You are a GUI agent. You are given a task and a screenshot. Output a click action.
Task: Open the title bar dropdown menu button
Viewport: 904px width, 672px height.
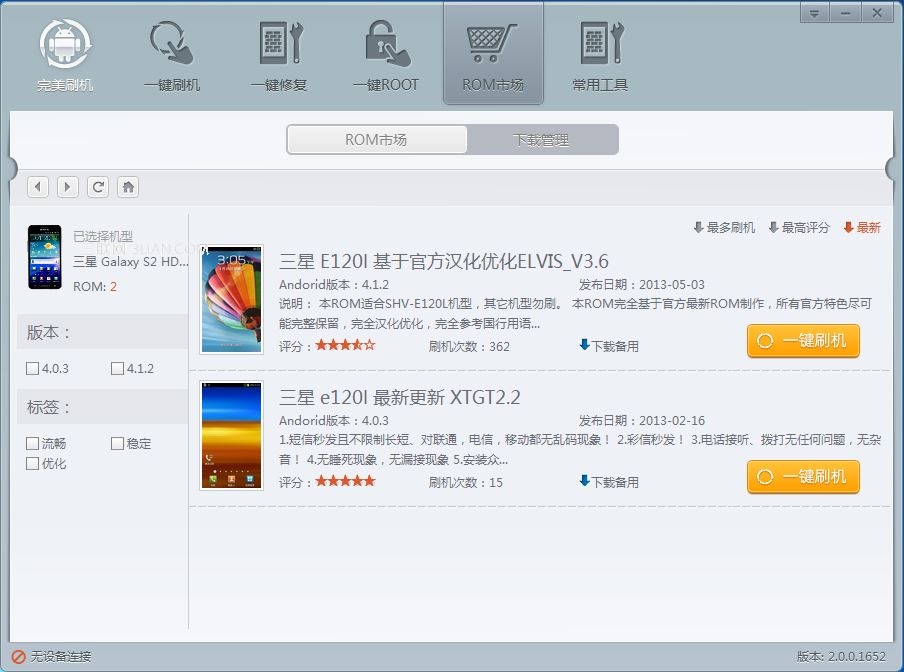(x=815, y=13)
